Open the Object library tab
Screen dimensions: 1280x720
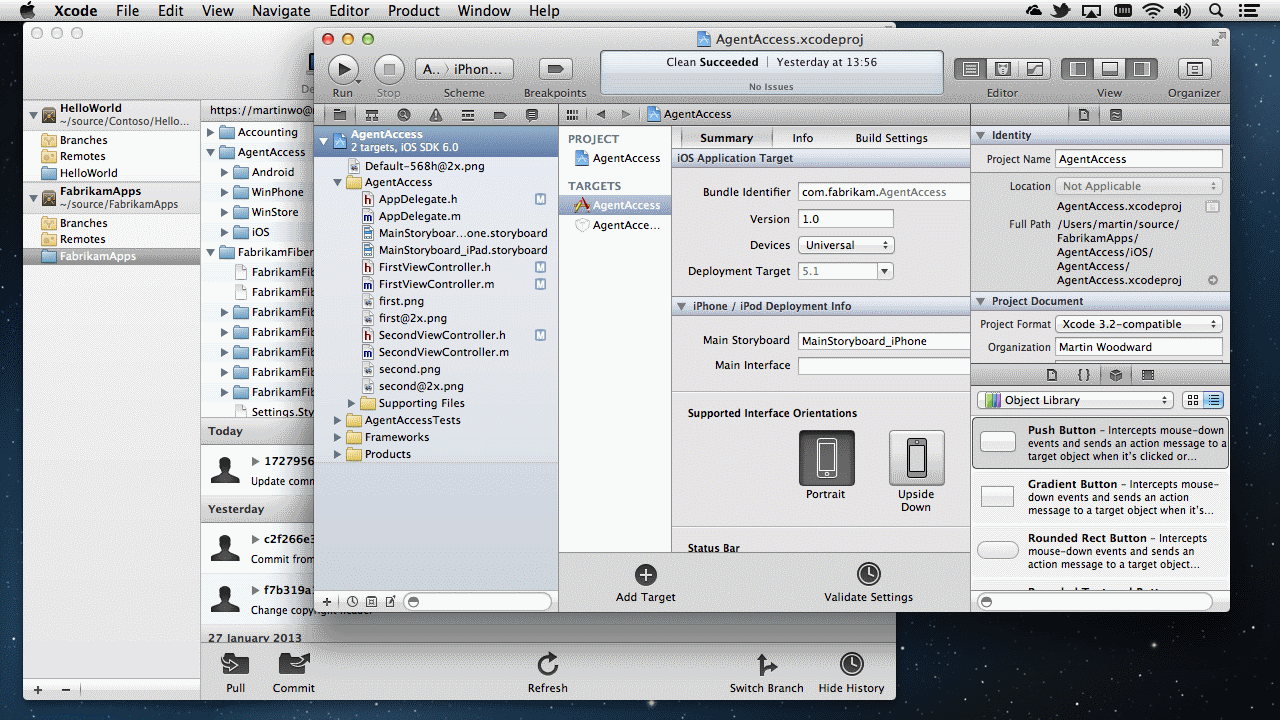1116,375
